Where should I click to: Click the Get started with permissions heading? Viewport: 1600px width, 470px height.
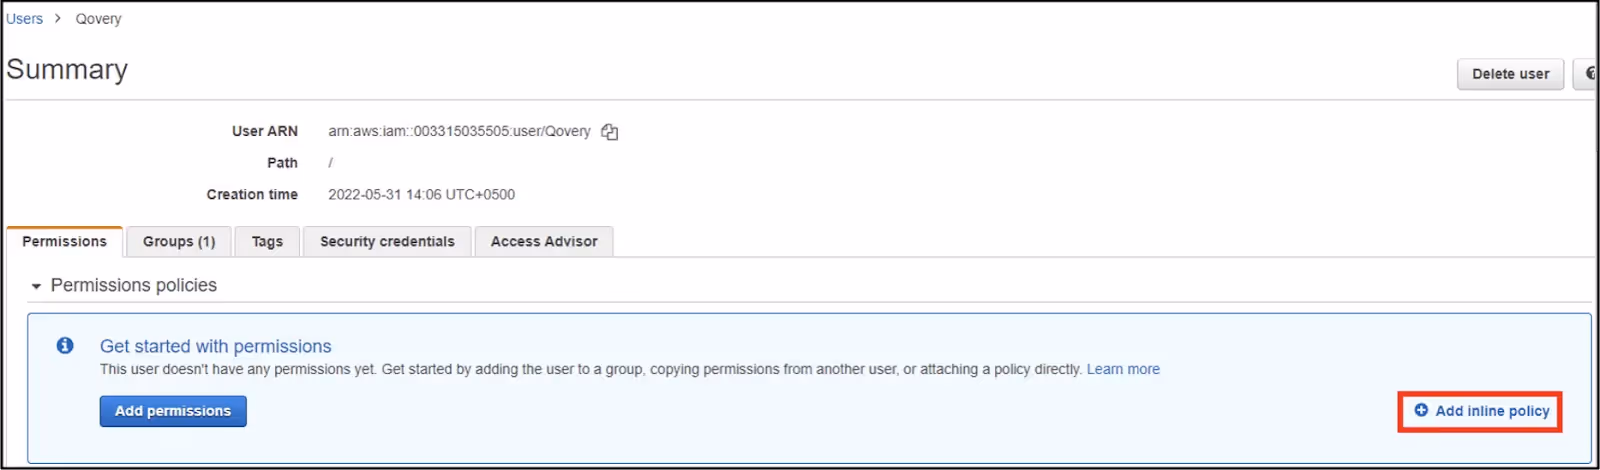pos(216,346)
